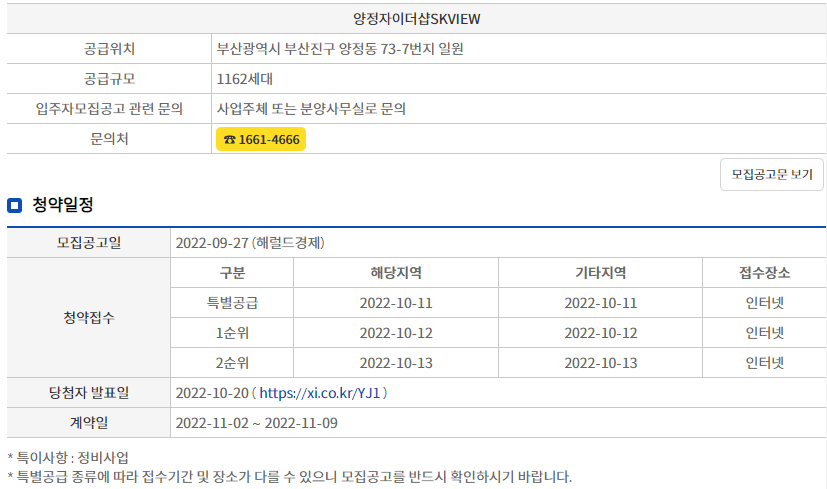The image size is (827, 489).
Task: Select 기타지역 date 2022-10-13 for 2순위
Action: (600, 363)
